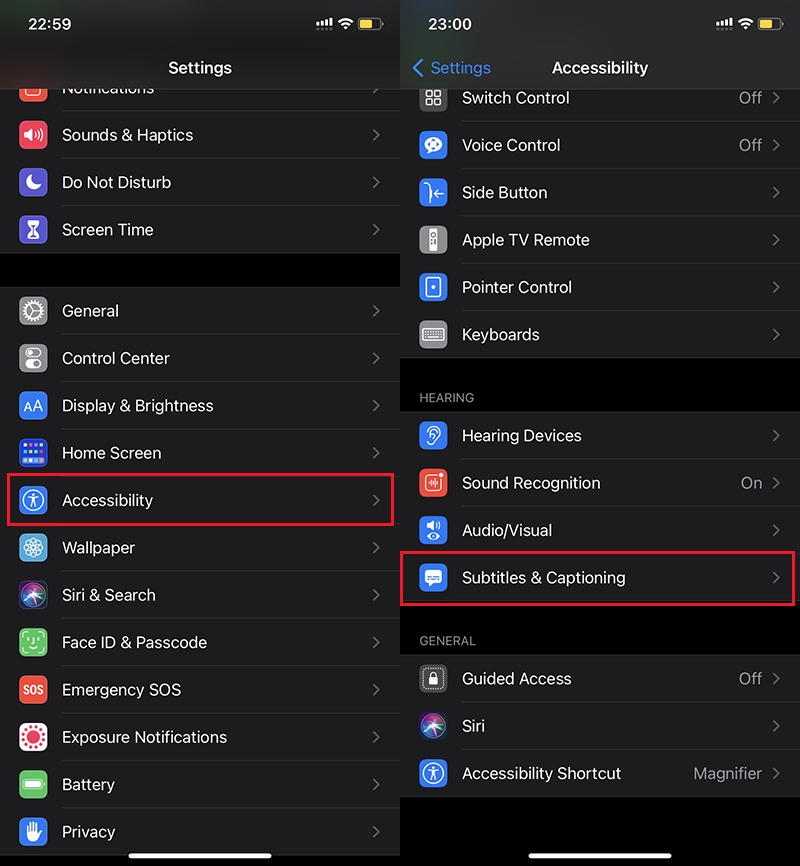
Task: Tap the Screen Time hourglass icon
Action: 33,230
